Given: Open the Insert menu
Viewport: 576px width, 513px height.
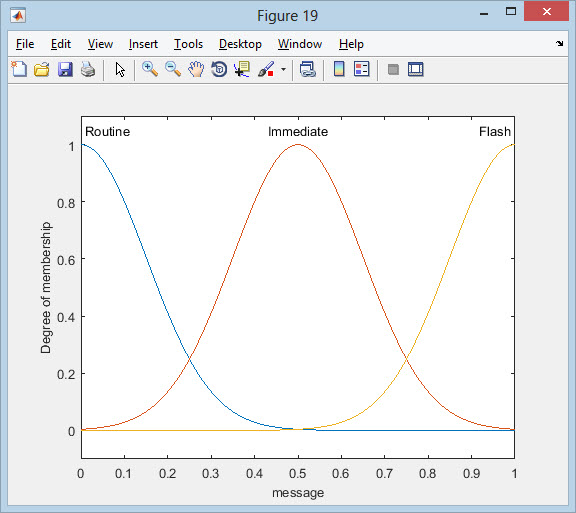Looking at the screenshot, I should coord(143,44).
